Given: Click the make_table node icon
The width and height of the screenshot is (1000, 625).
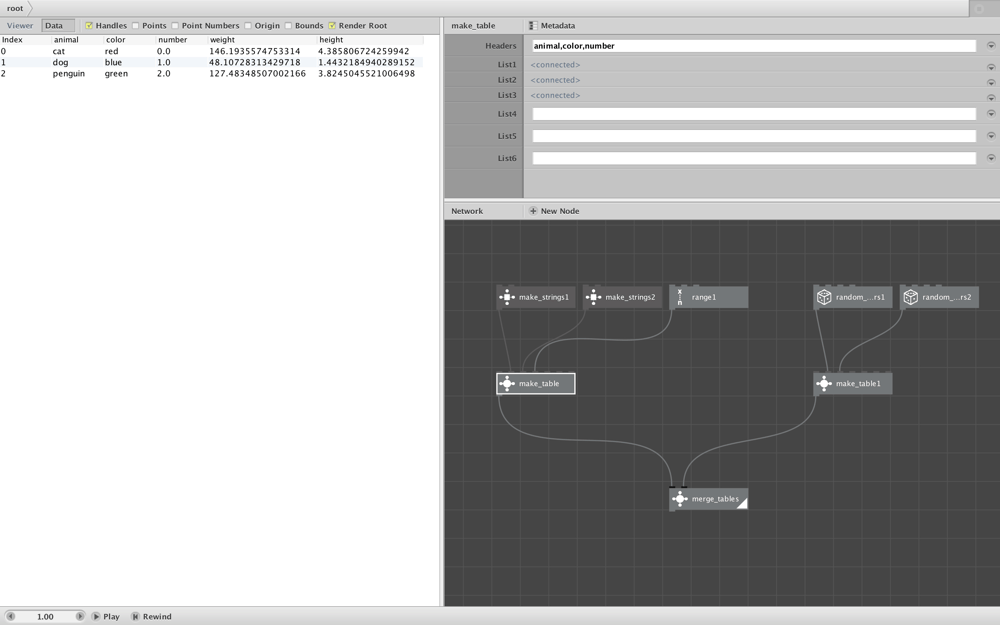Looking at the screenshot, I should click(x=507, y=383).
